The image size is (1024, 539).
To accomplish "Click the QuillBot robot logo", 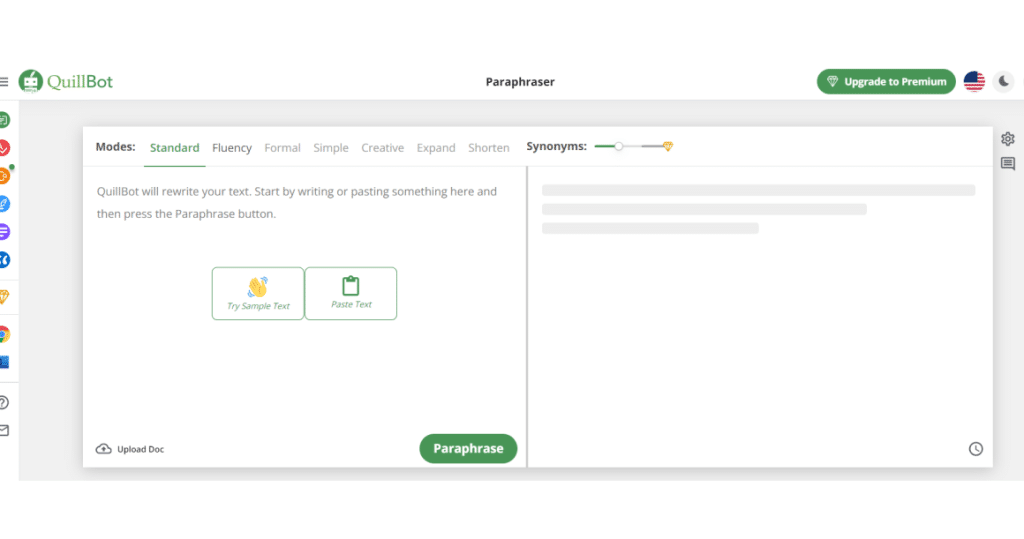I will [x=31, y=82].
